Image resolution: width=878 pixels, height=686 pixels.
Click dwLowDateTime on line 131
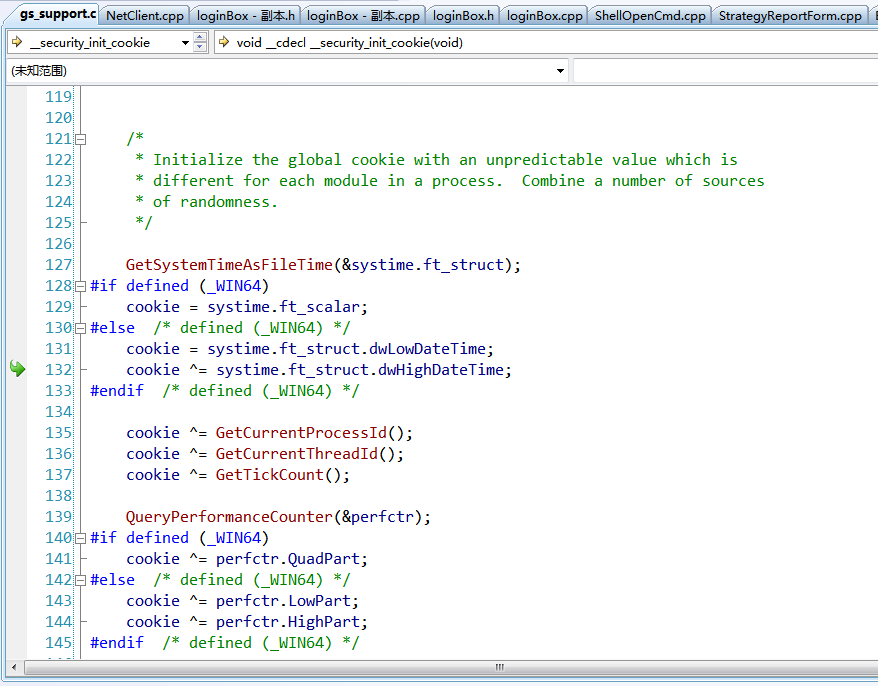click(x=427, y=349)
